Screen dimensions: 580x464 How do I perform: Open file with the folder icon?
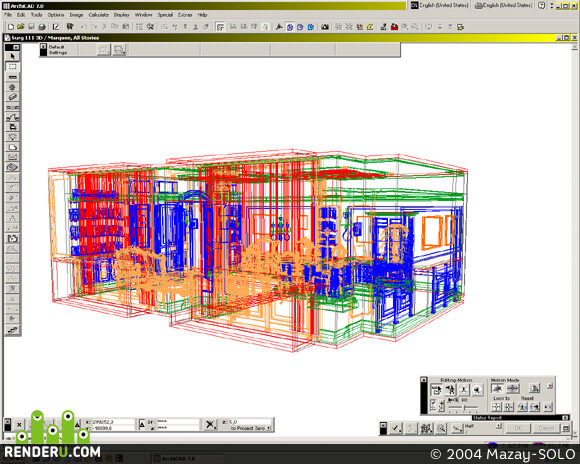[21, 27]
